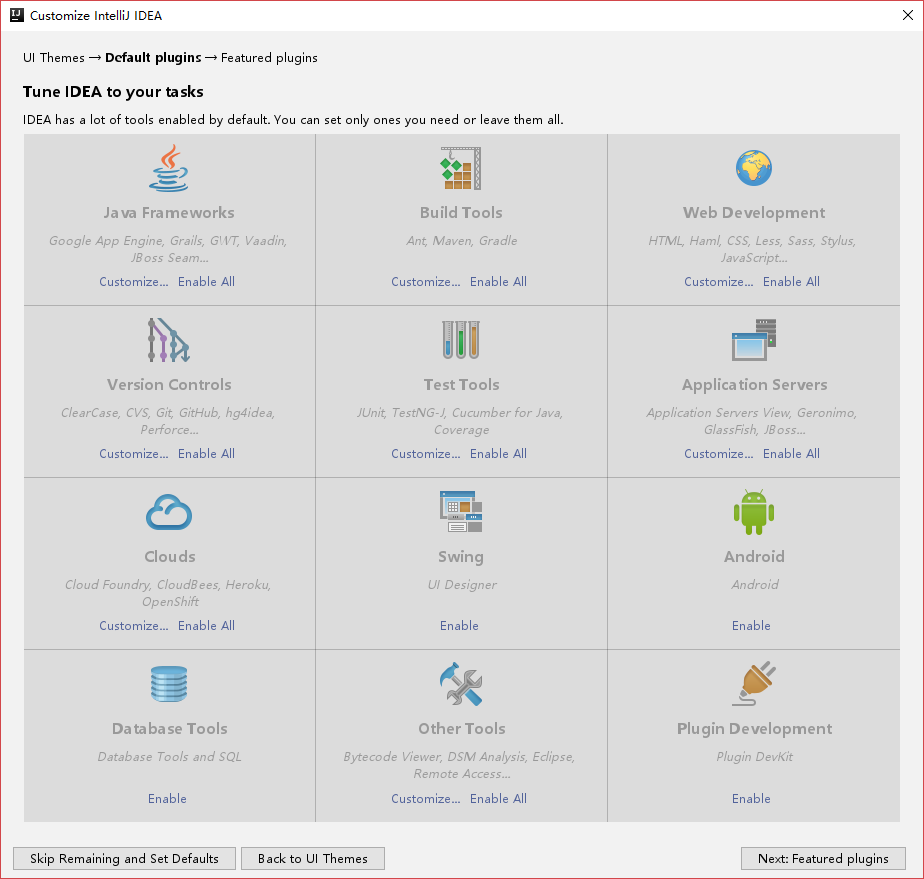Screen dimensions: 924x879
Task: Click the Web Development globe icon
Action: 754,168
